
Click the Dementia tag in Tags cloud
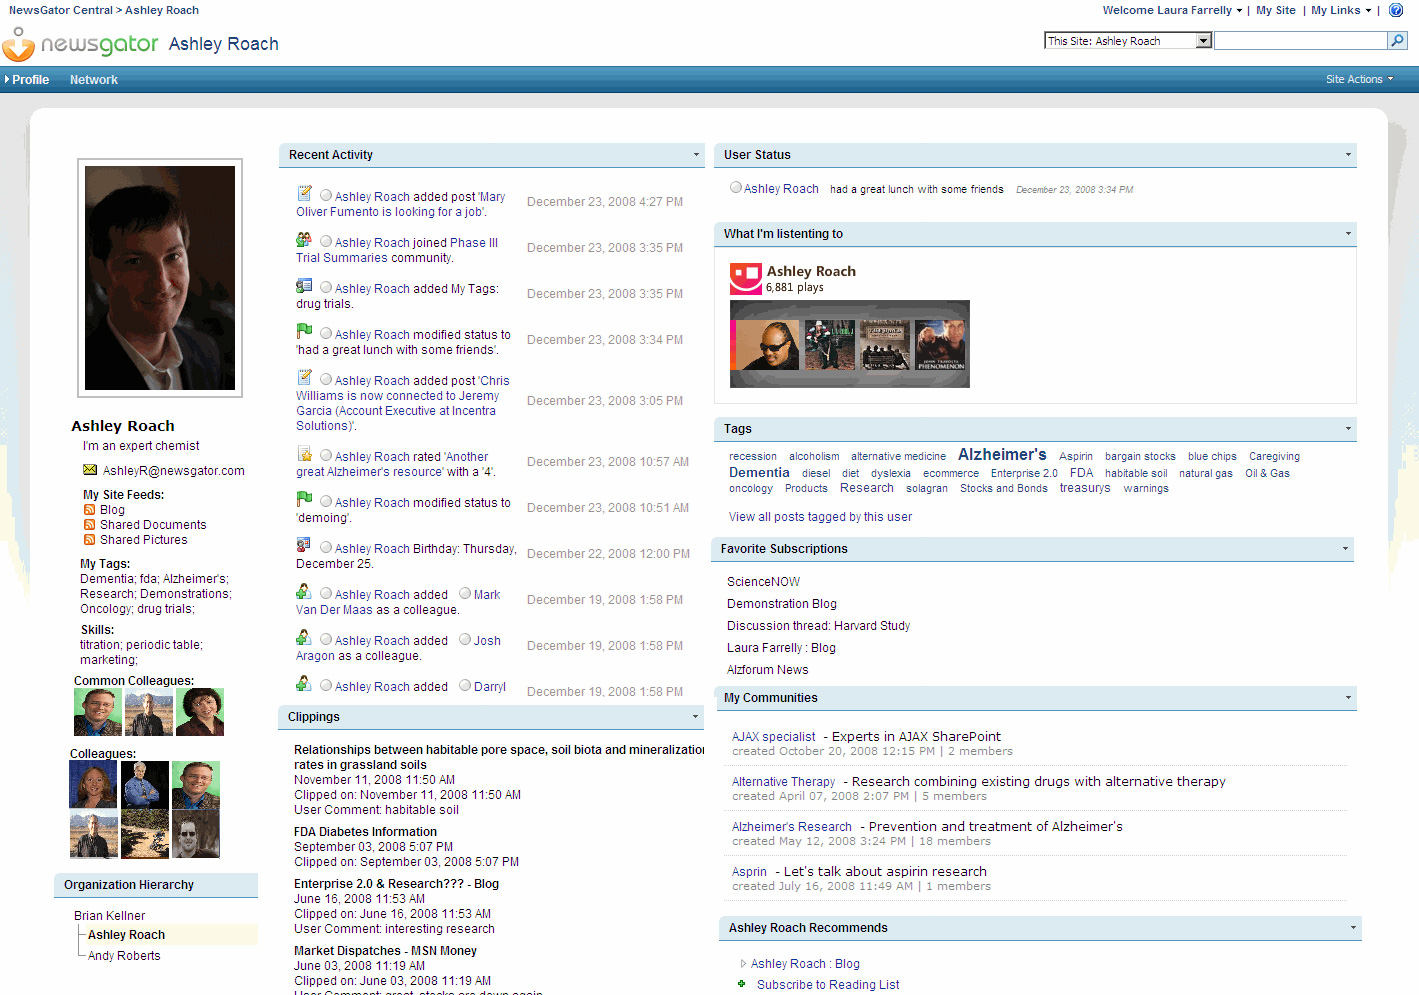tap(759, 473)
